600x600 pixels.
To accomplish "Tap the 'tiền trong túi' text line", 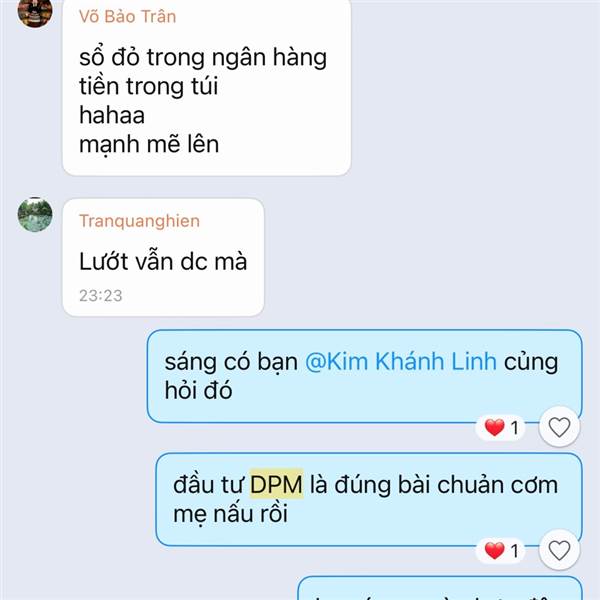I will coord(148,86).
